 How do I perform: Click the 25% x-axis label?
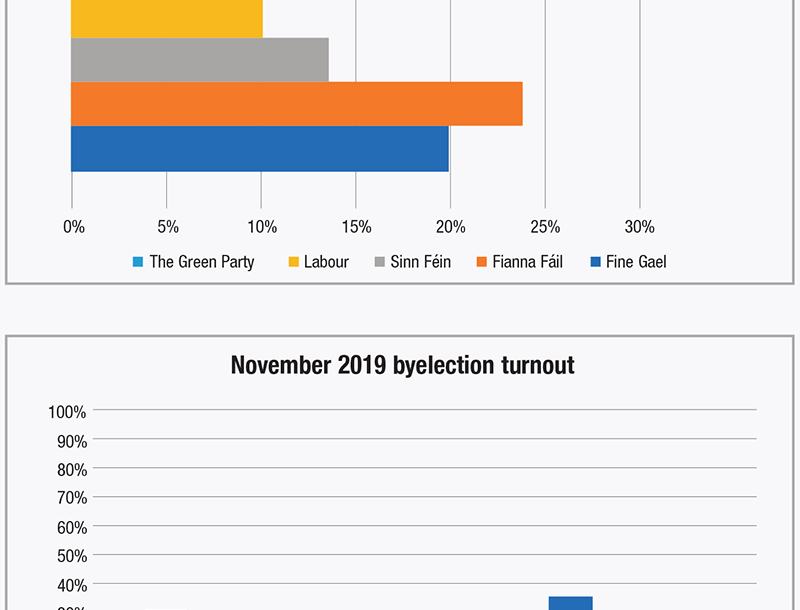tap(545, 227)
